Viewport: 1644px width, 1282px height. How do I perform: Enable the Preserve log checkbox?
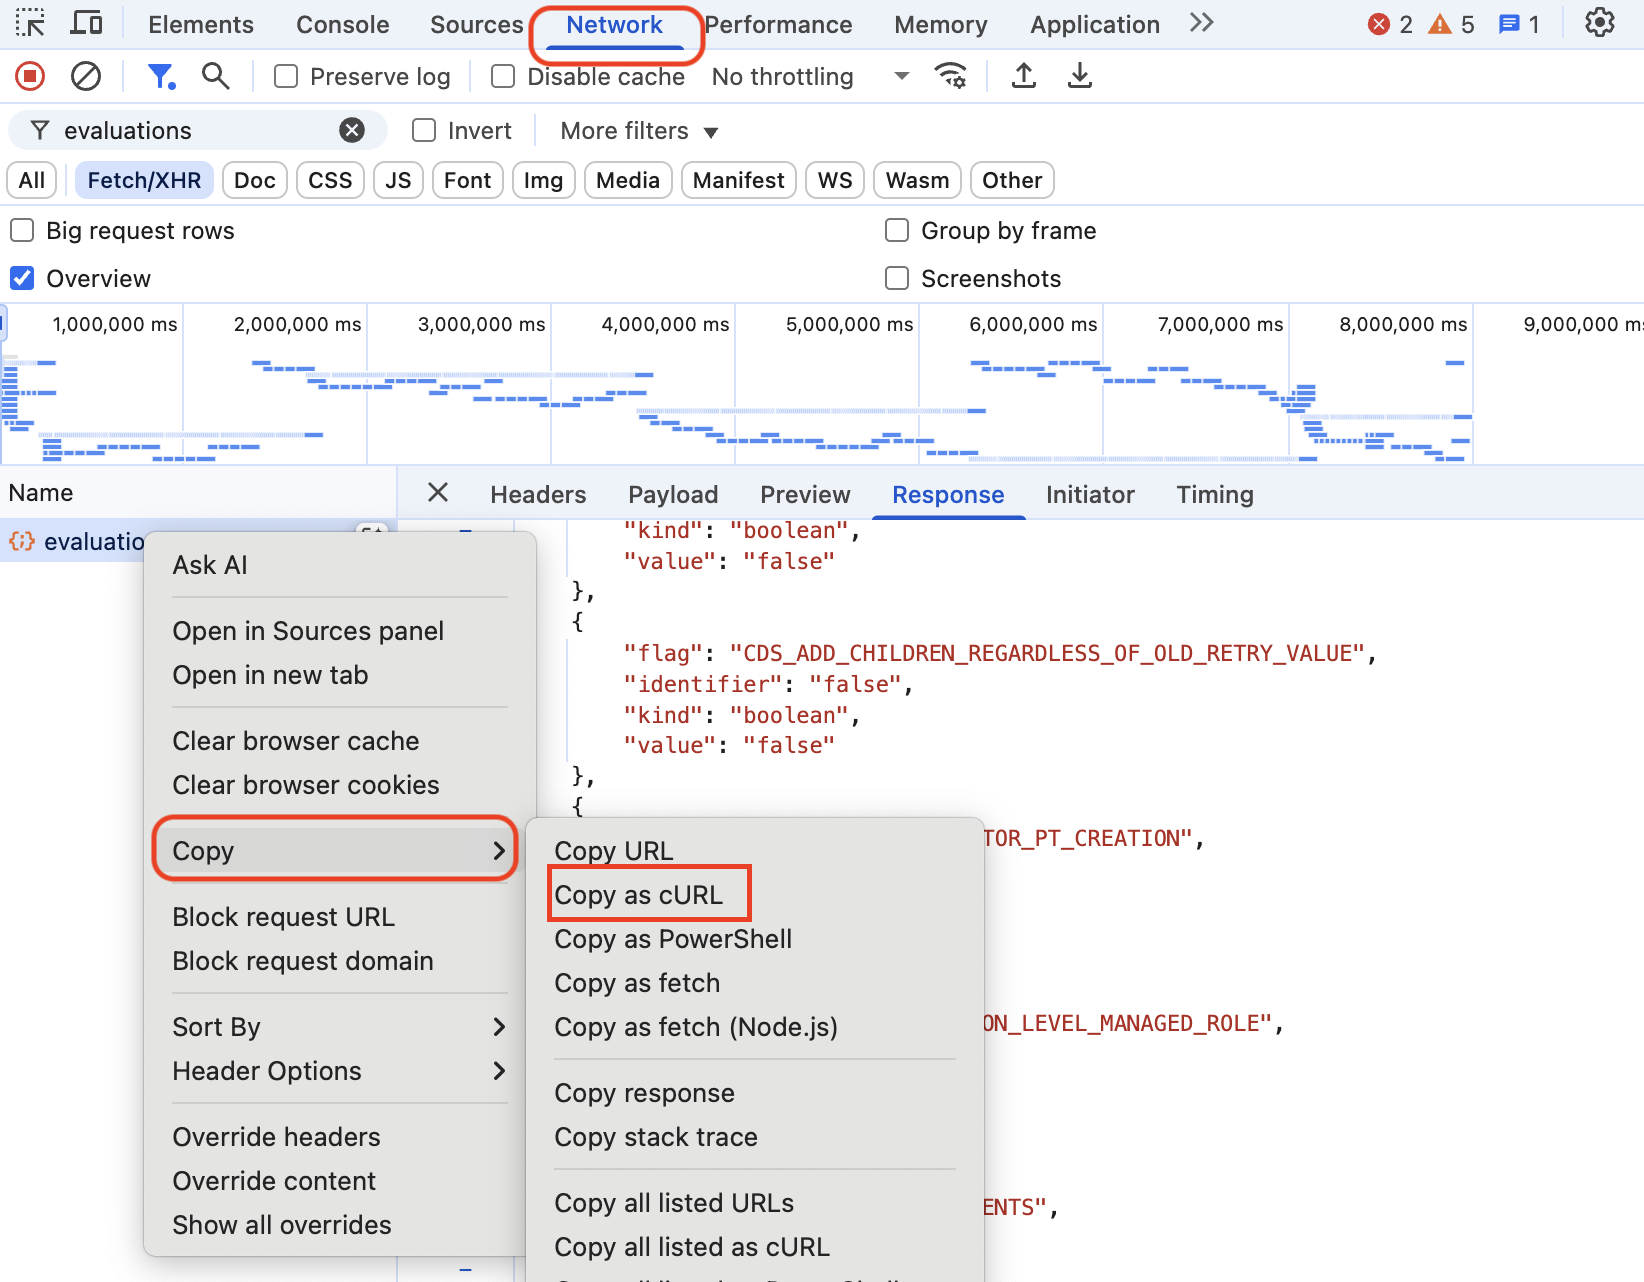tap(286, 77)
